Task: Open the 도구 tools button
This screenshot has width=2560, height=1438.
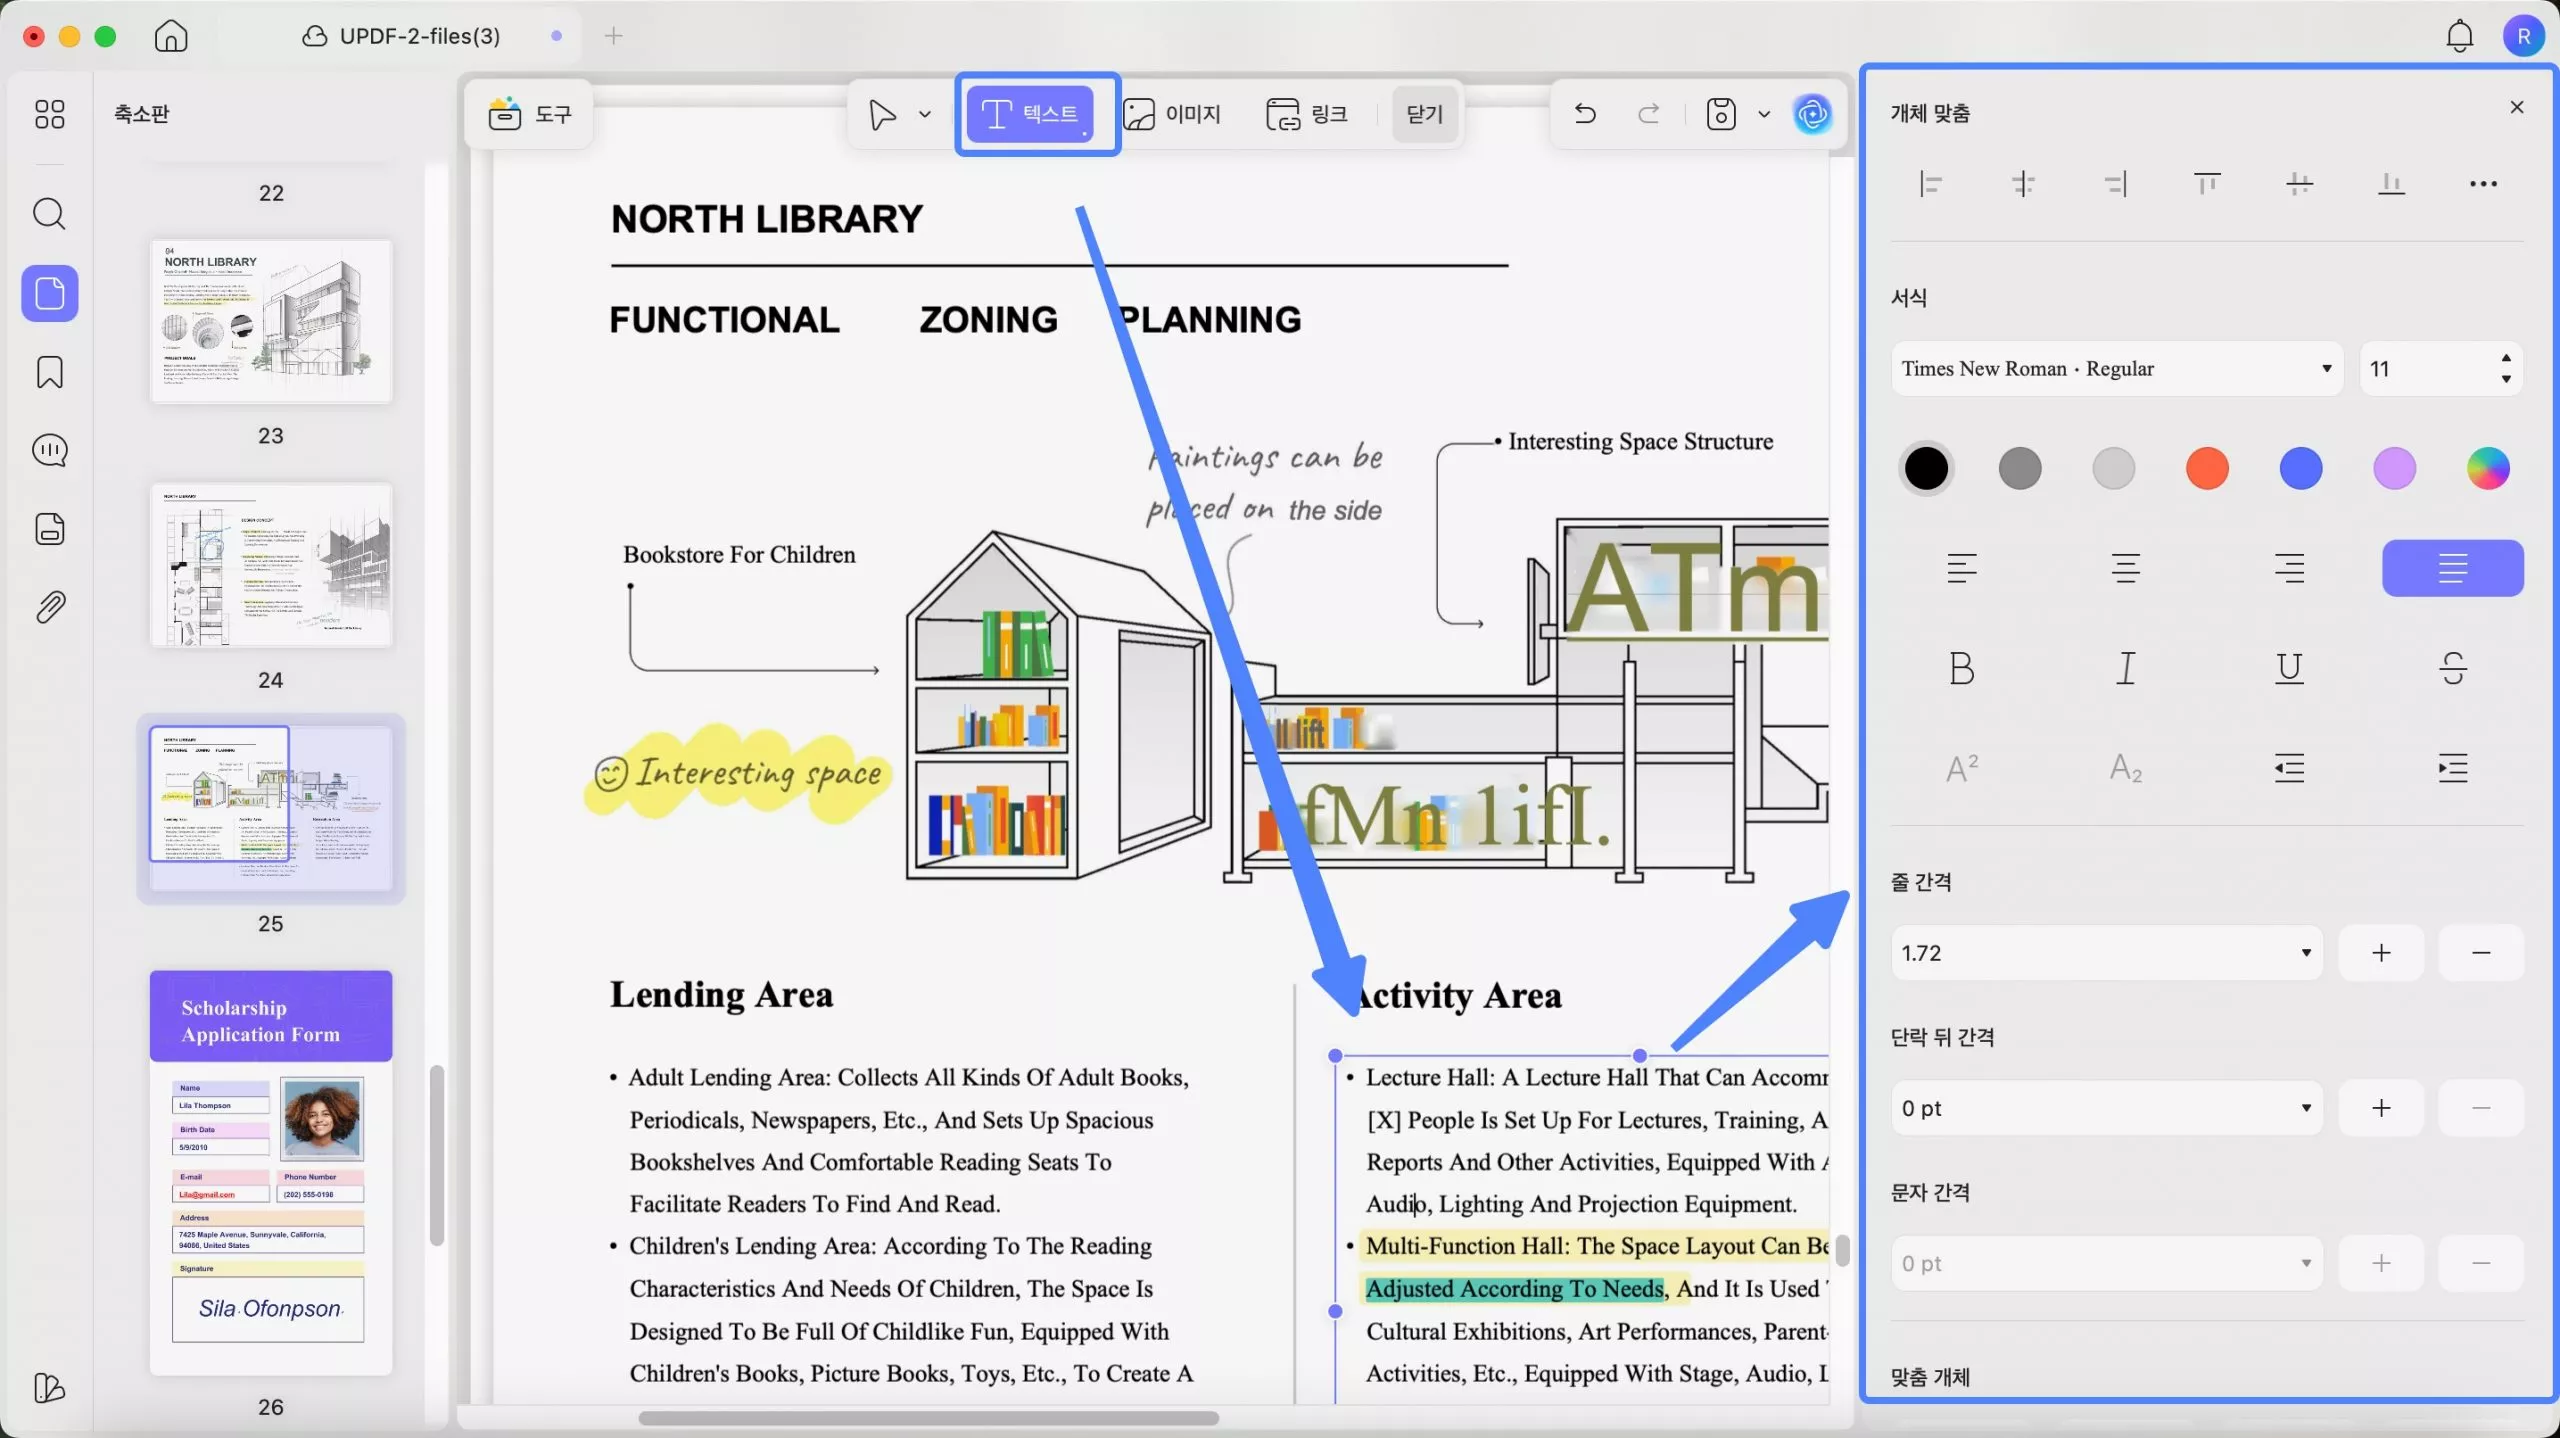Action: pyautogui.click(x=530, y=113)
